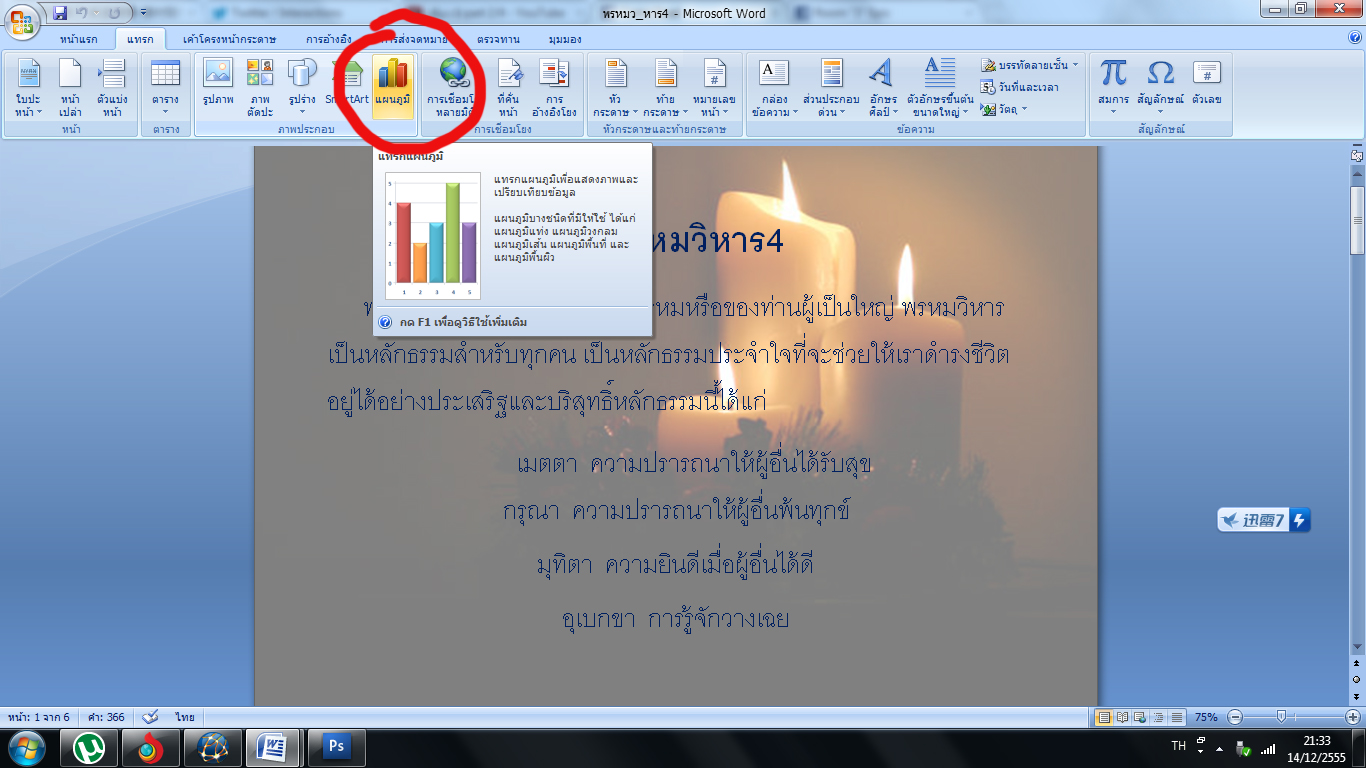Screen dimensions: 1366x768
Task: Click the Redo arrow in the Quick Access Toolbar
Action: pos(116,13)
